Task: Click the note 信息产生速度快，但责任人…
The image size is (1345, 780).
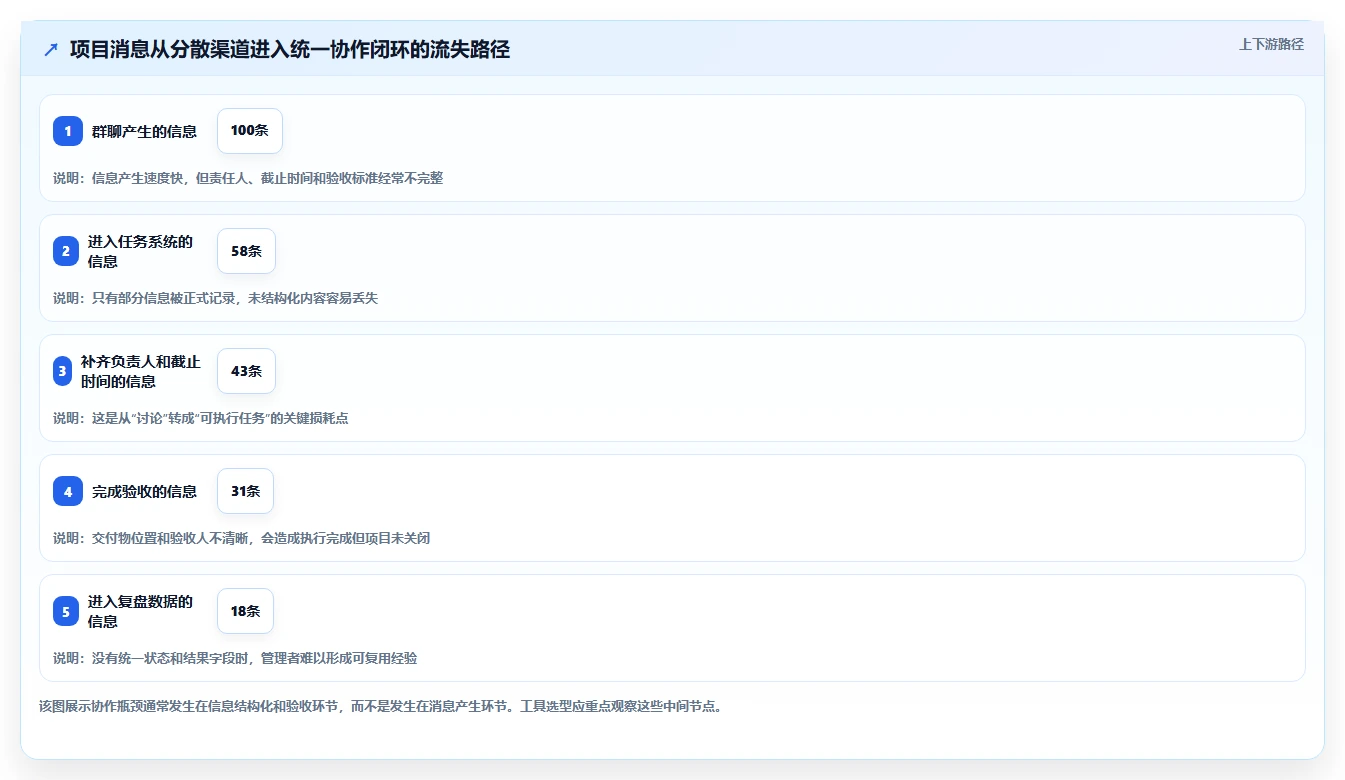Action: (x=248, y=178)
